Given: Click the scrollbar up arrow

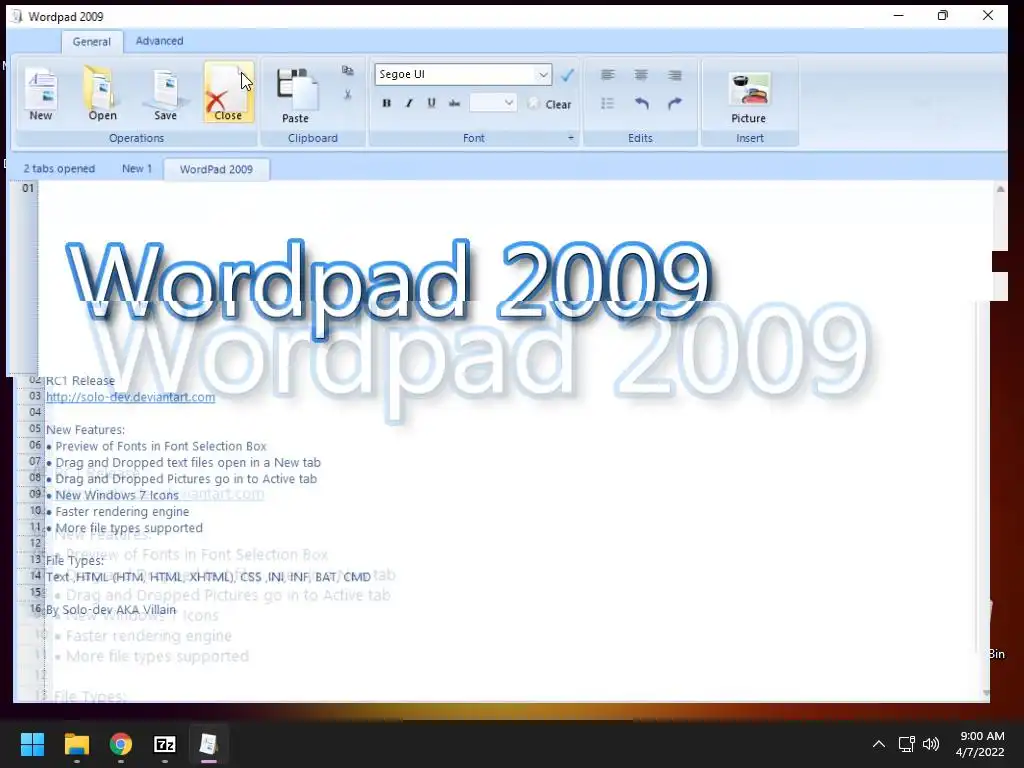Looking at the screenshot, I should pos(1000,189).
